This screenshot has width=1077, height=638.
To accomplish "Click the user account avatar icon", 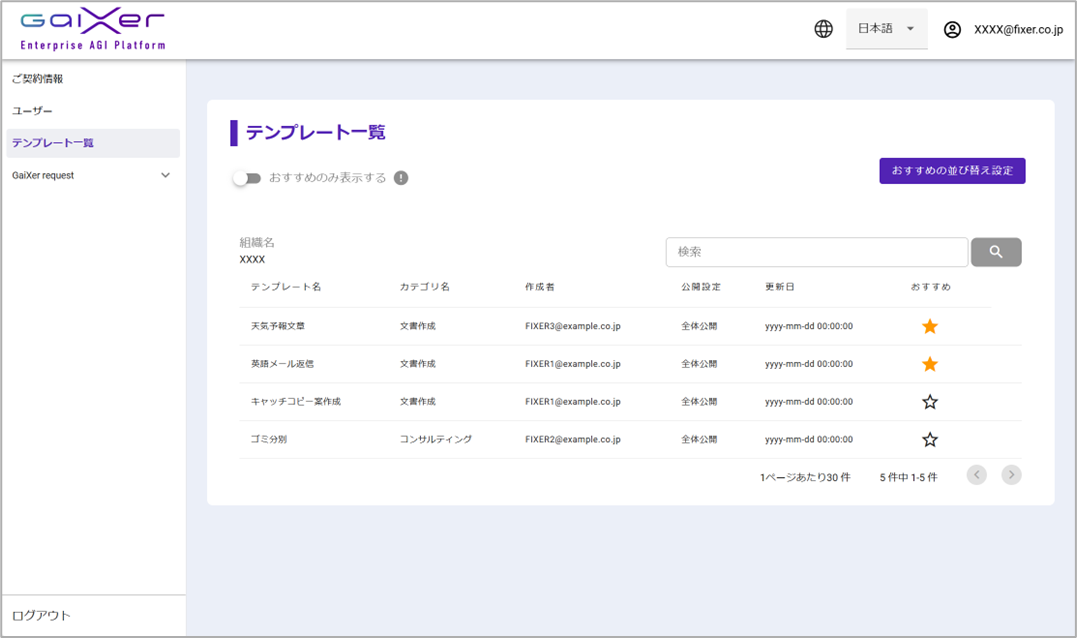I will 952,30.
